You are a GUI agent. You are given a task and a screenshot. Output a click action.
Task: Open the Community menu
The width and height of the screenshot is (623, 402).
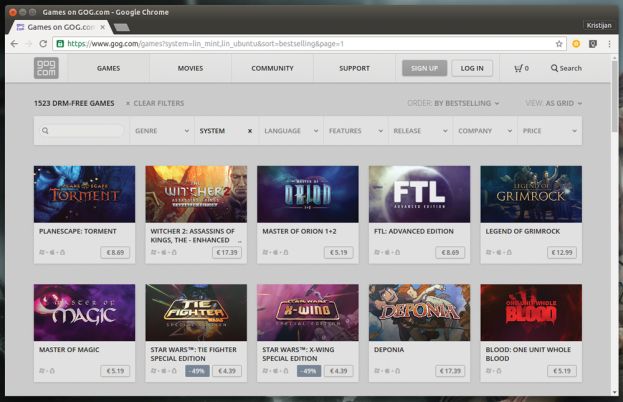(x=272, y=68)
